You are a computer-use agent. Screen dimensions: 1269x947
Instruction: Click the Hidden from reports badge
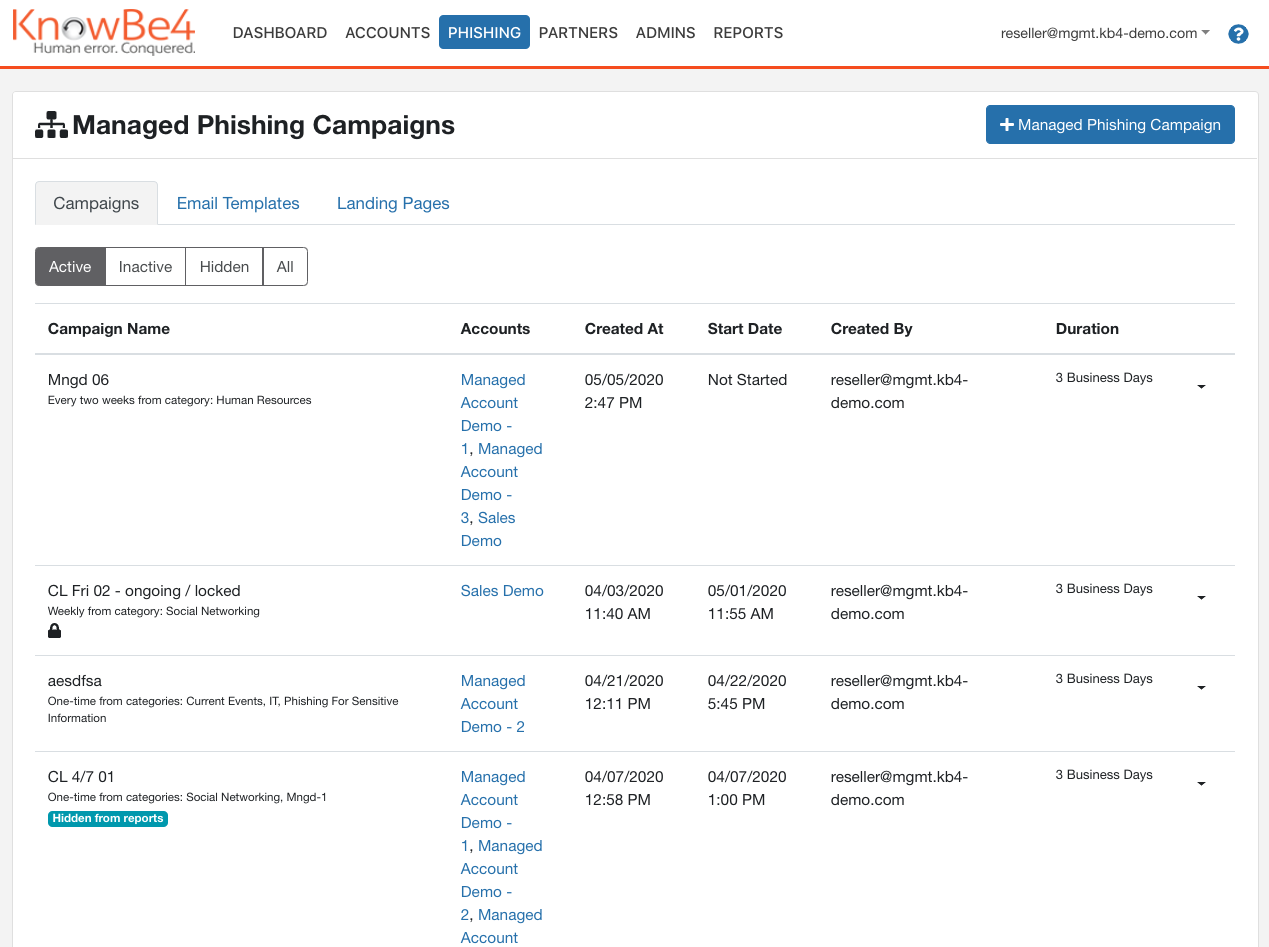[107, 818]
